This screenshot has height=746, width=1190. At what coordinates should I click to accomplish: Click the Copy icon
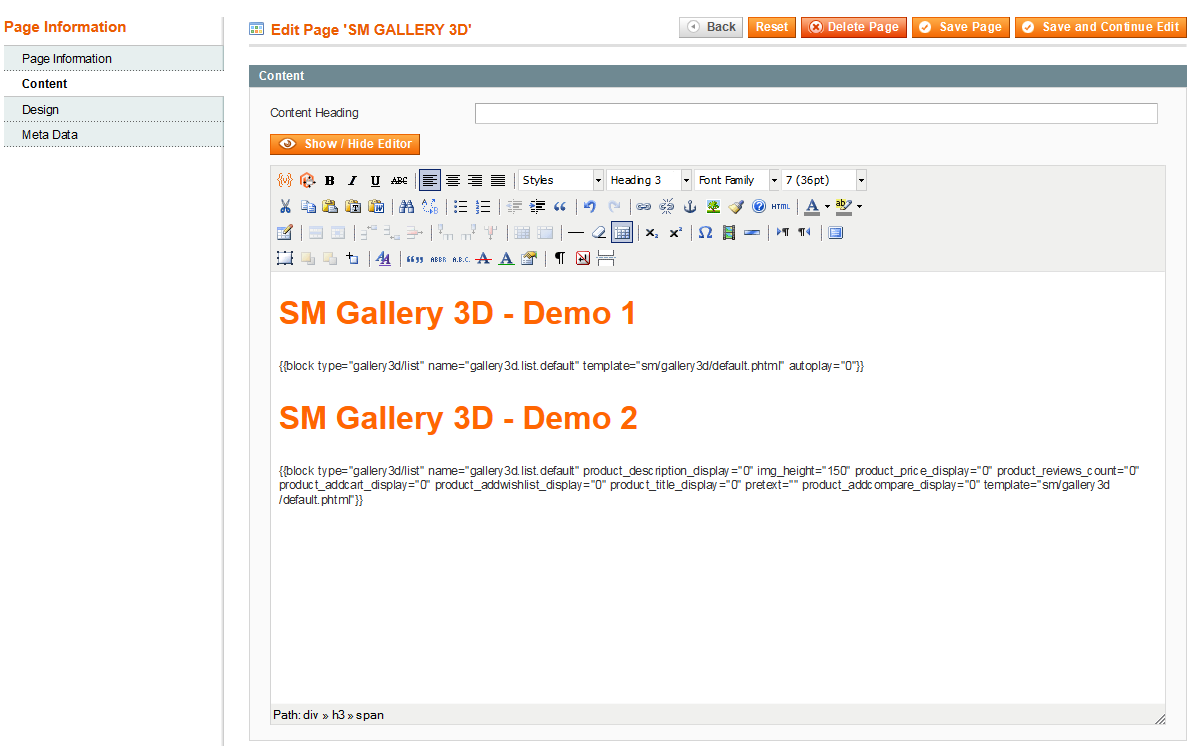[308, 206]
